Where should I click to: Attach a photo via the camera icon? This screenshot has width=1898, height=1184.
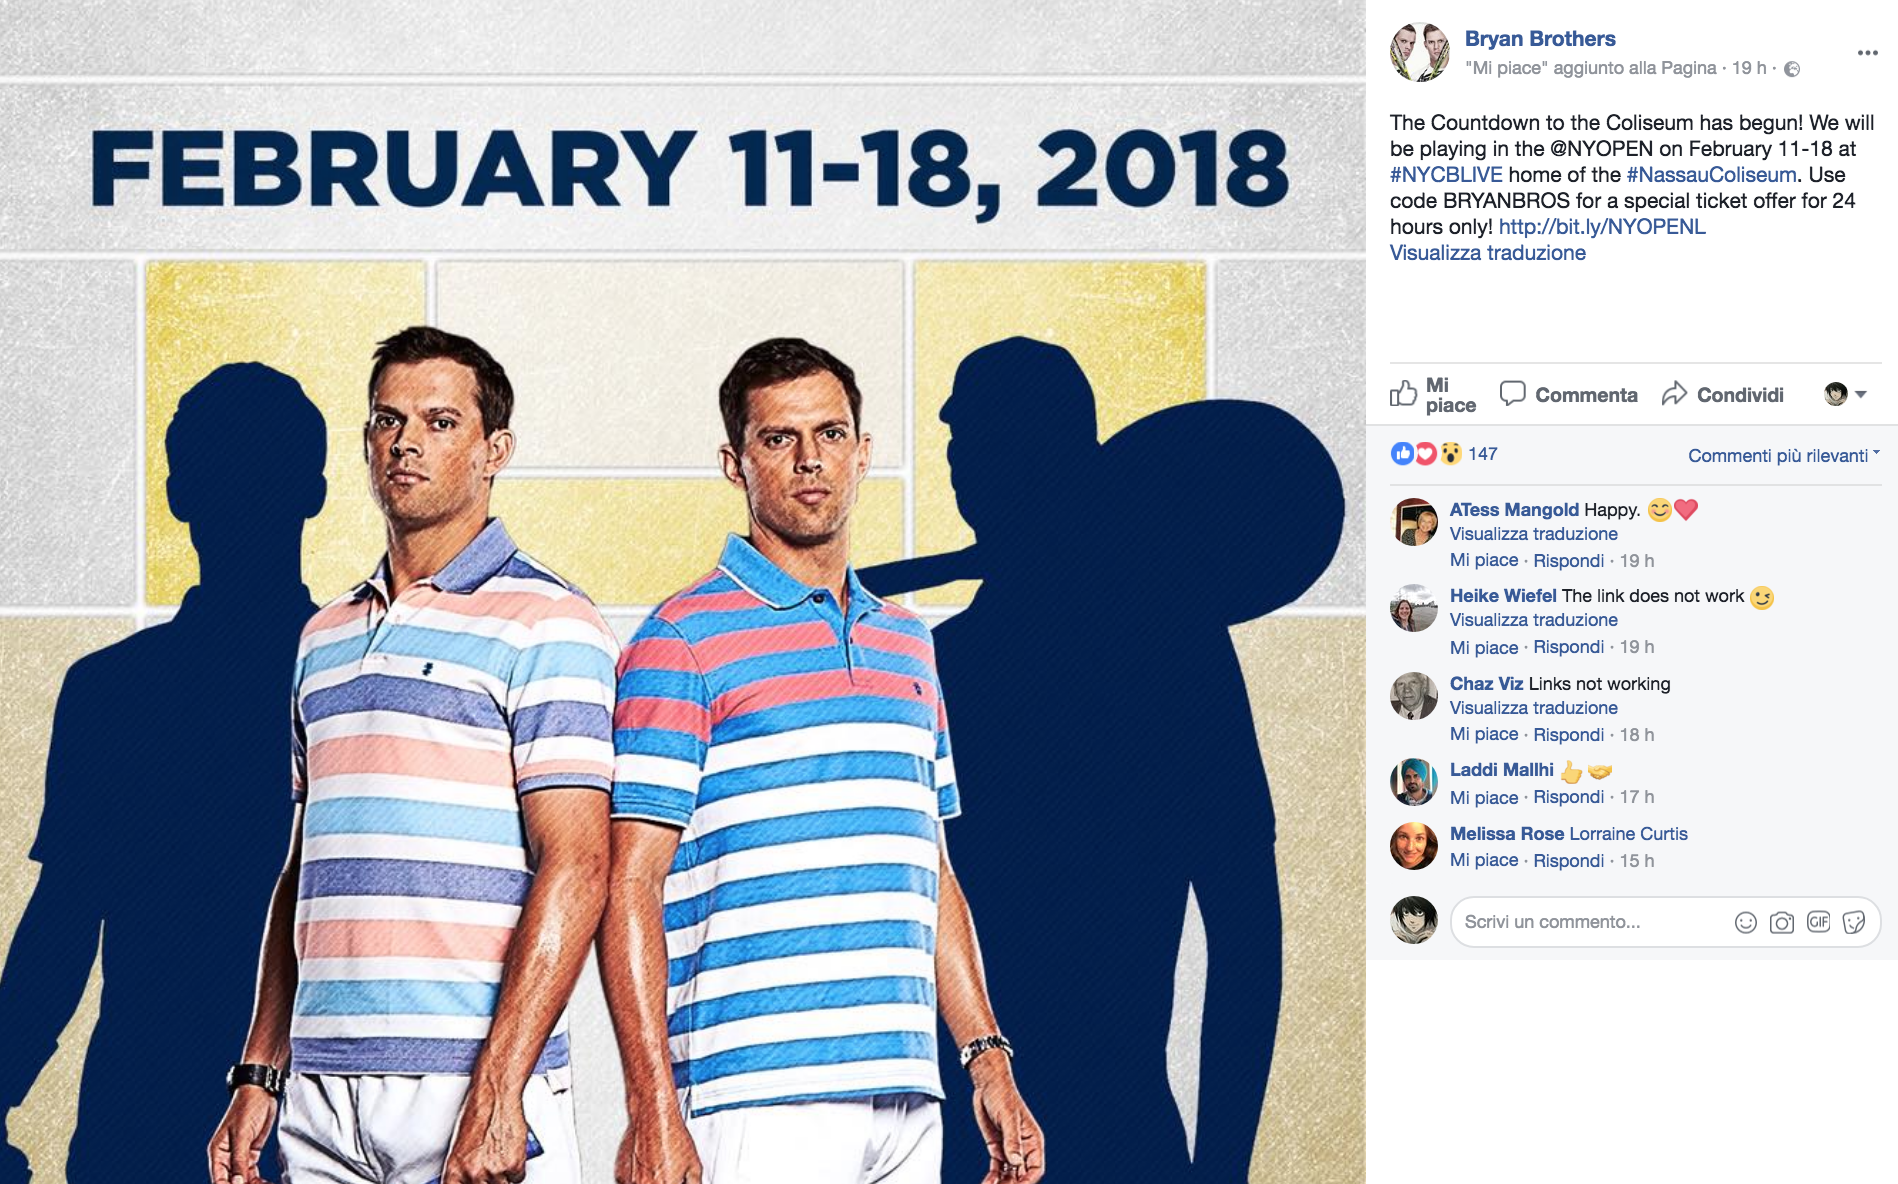pyautogui.click(x=1781, y=923)
